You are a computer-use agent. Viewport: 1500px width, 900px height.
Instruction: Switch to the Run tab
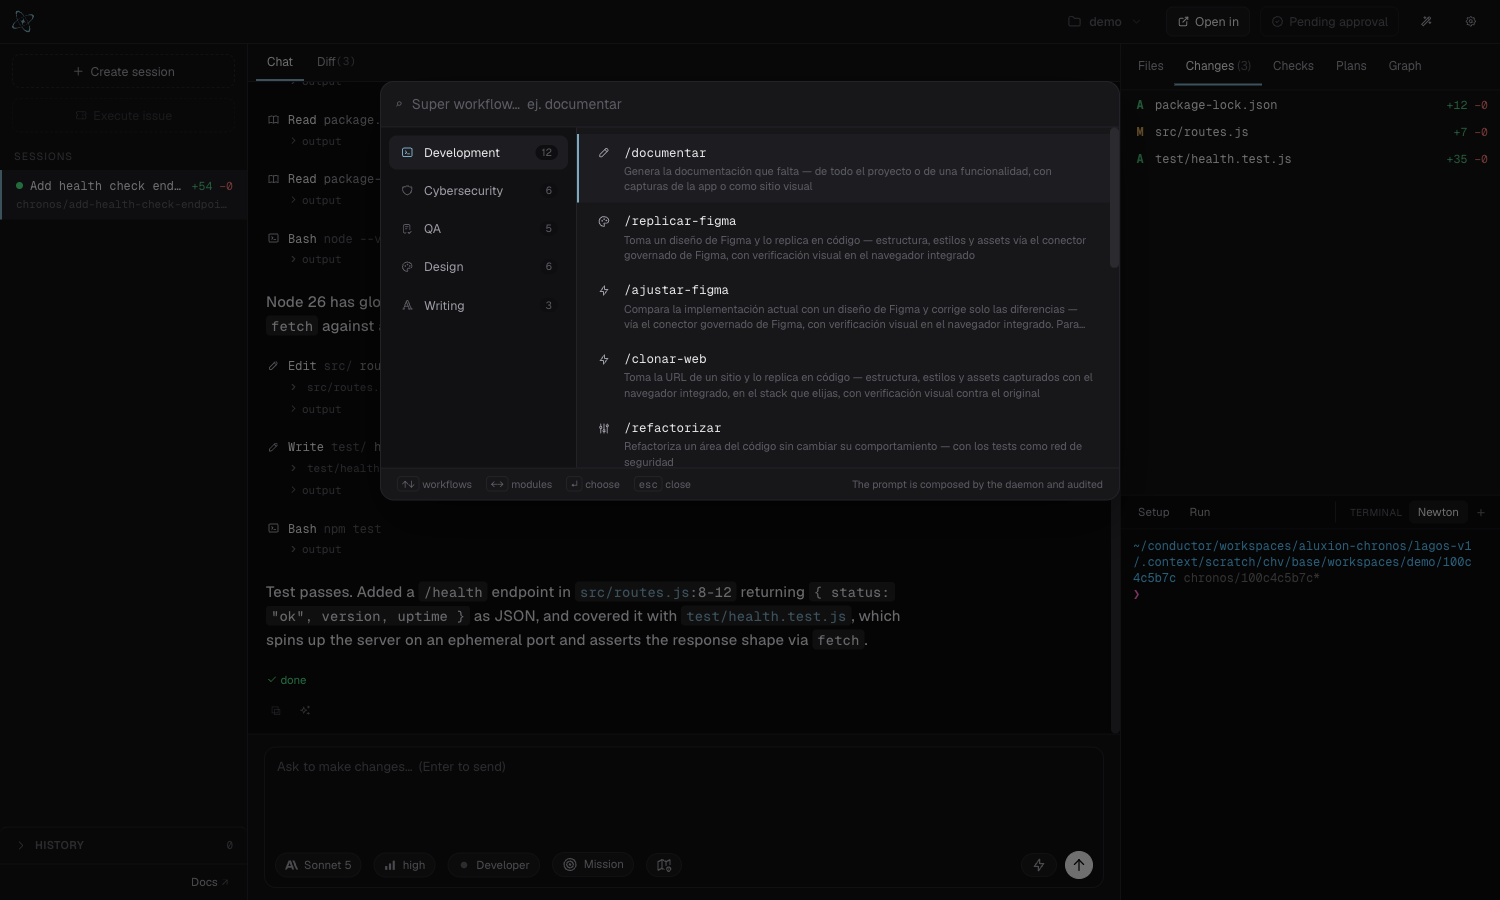[1199, 512]
